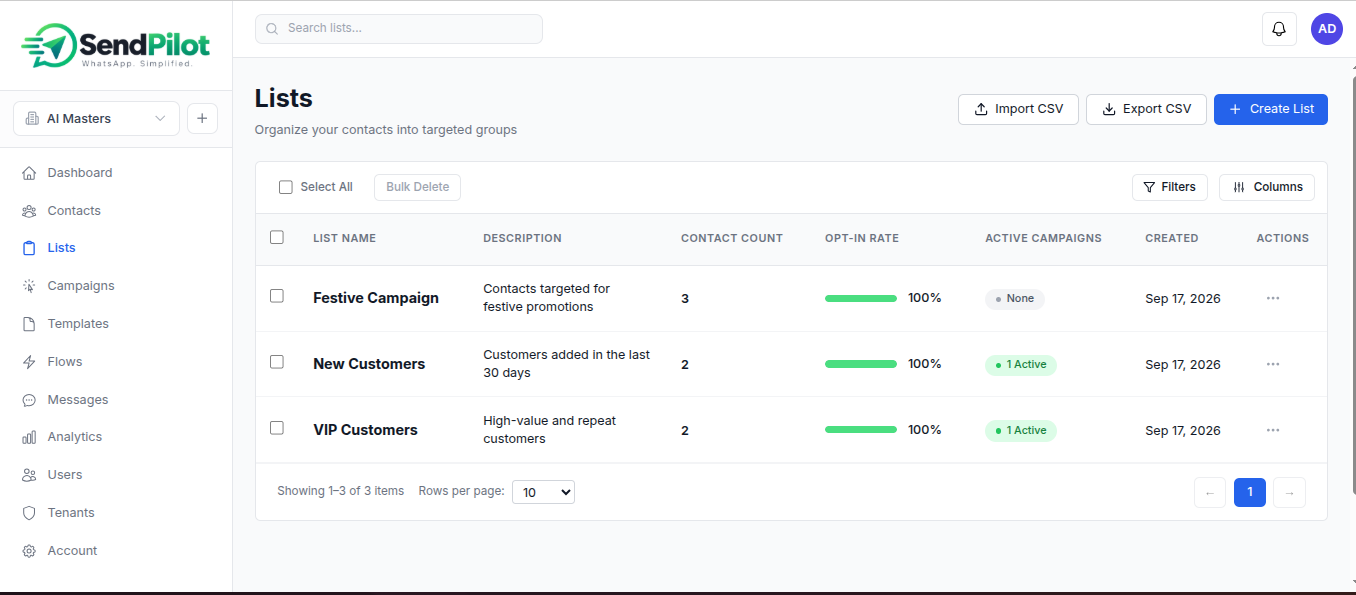The height and width of the screenshot is (595, 1356).
Task: Sort by the Created column header
Action: tap(1172, 238)
